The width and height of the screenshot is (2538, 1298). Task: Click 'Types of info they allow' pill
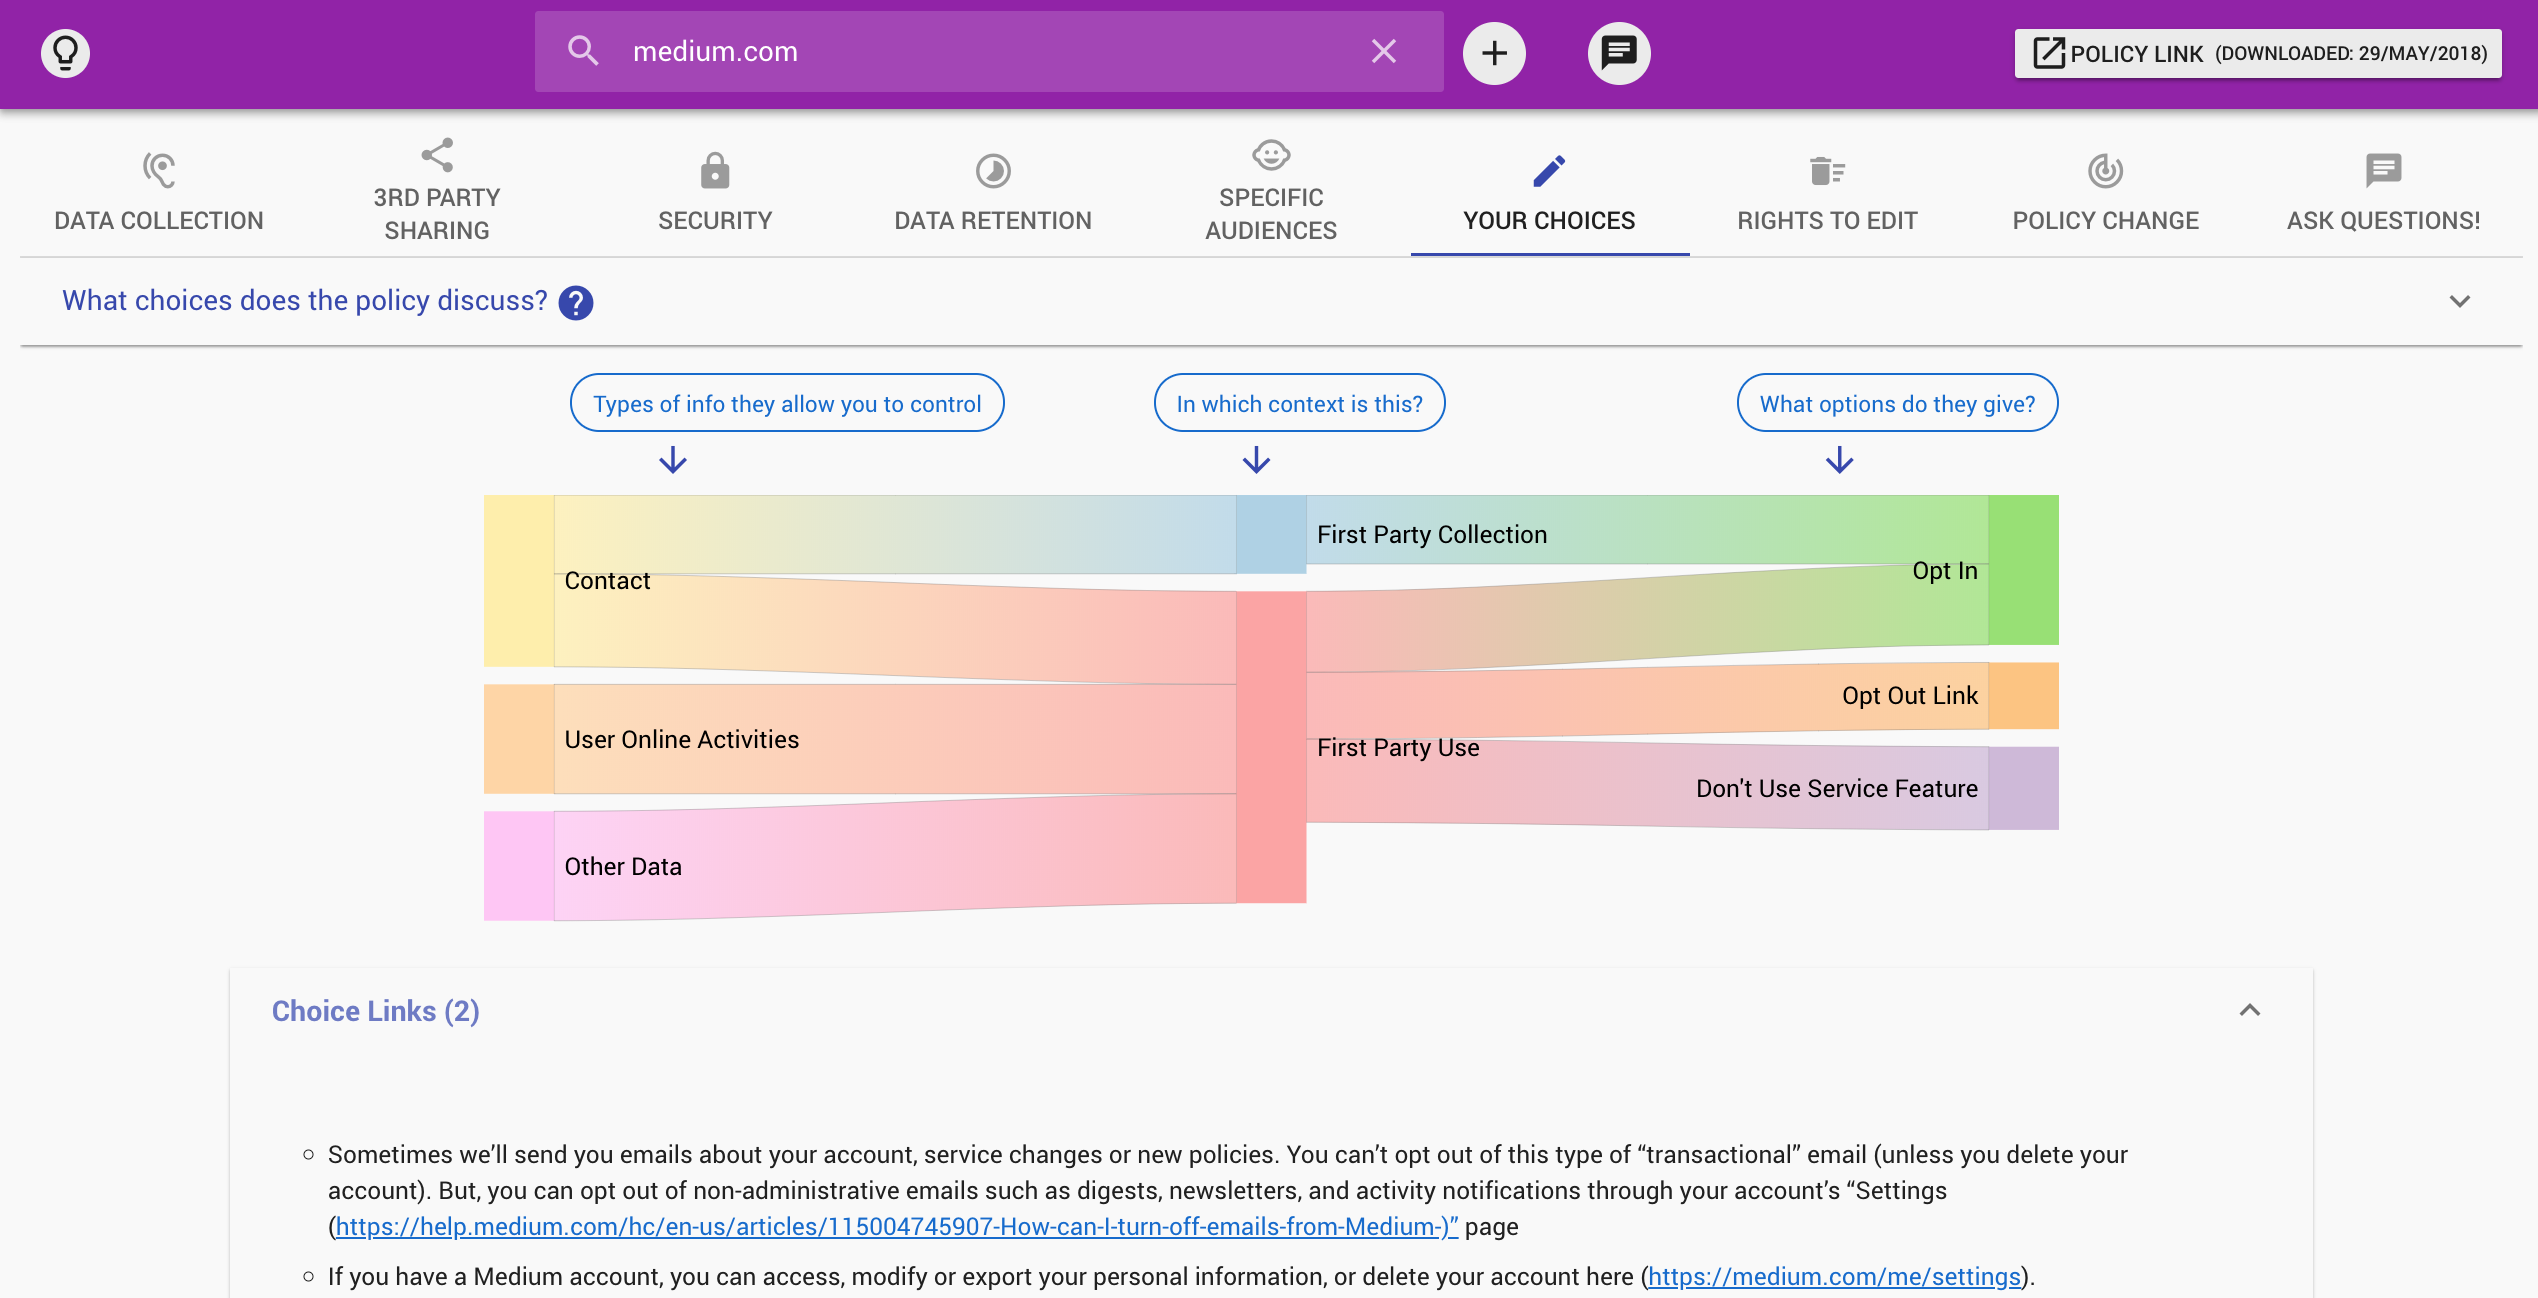pos(787,404)
